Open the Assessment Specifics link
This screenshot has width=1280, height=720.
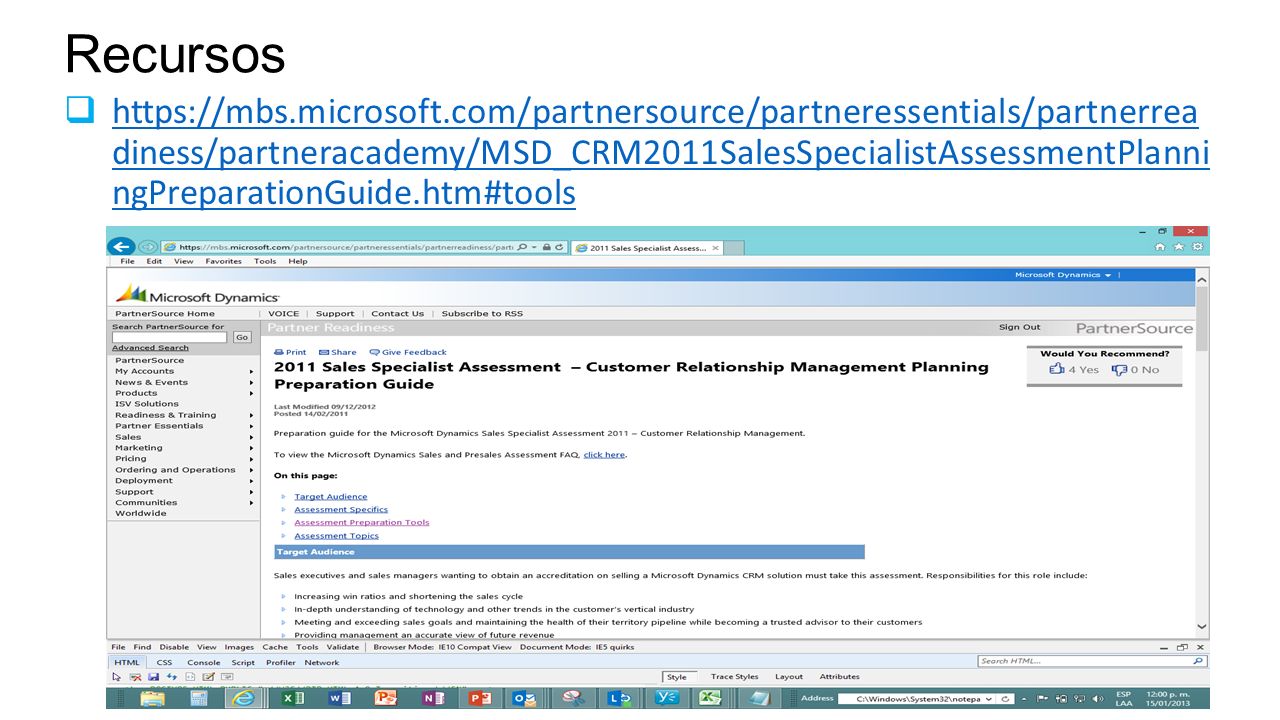[x=341, y=510]
